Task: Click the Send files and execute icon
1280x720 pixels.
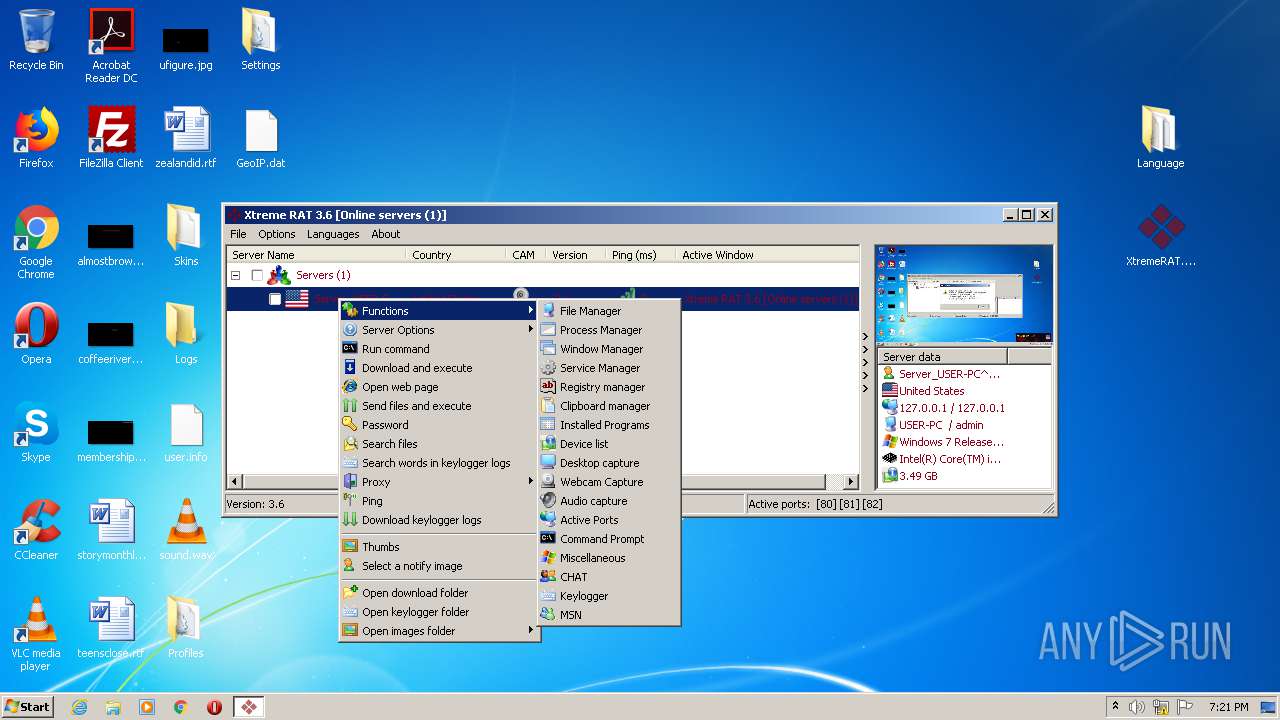Action: [350, 406]
